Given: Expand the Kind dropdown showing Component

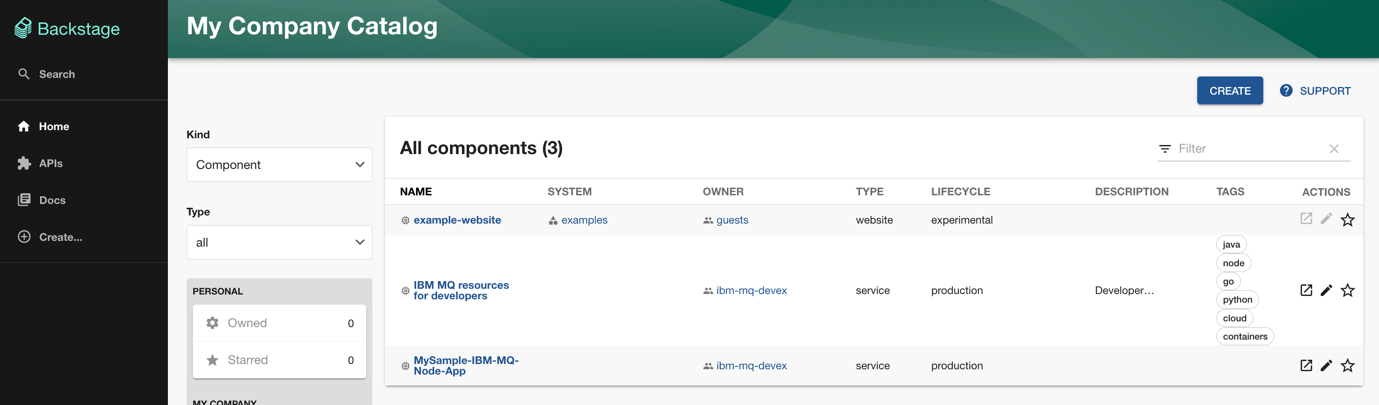Looking at the screenshot, I should tap(279, 165).
